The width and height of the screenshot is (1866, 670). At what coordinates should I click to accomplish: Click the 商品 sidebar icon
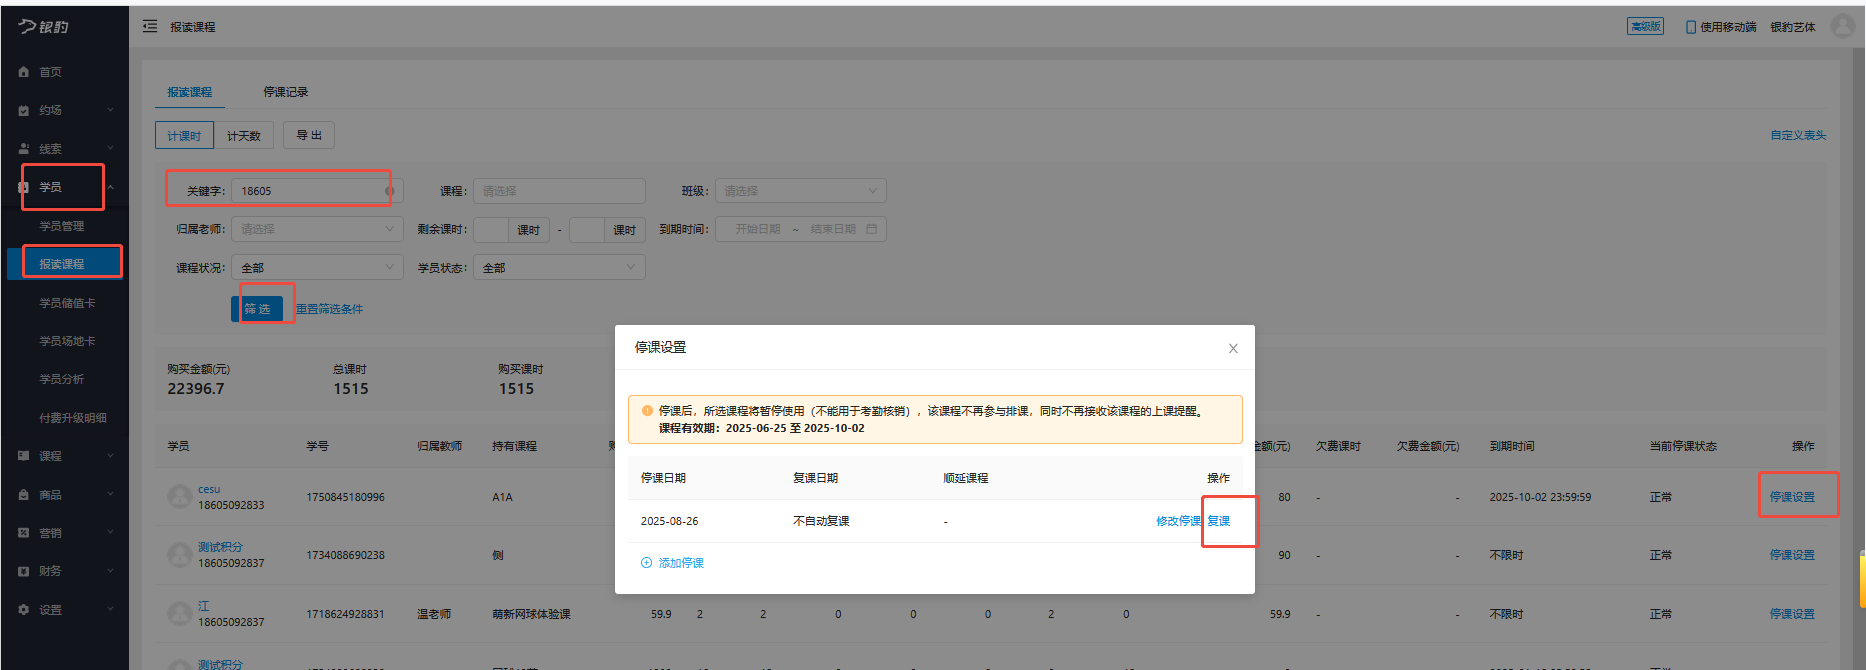pyautogui.click(x=24, y=495)
